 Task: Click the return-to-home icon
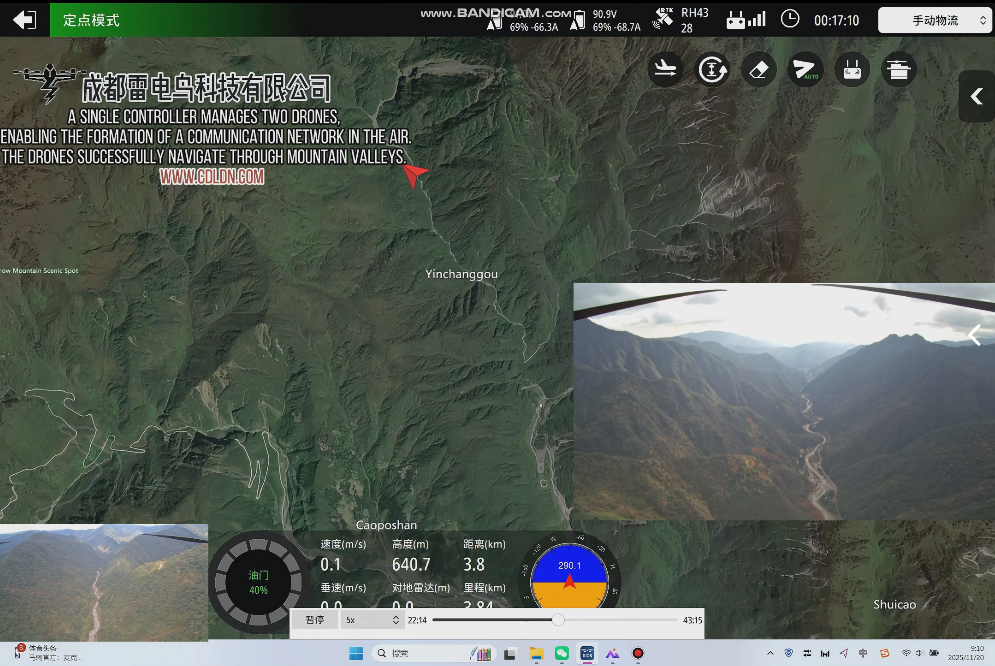pos(711,69)
